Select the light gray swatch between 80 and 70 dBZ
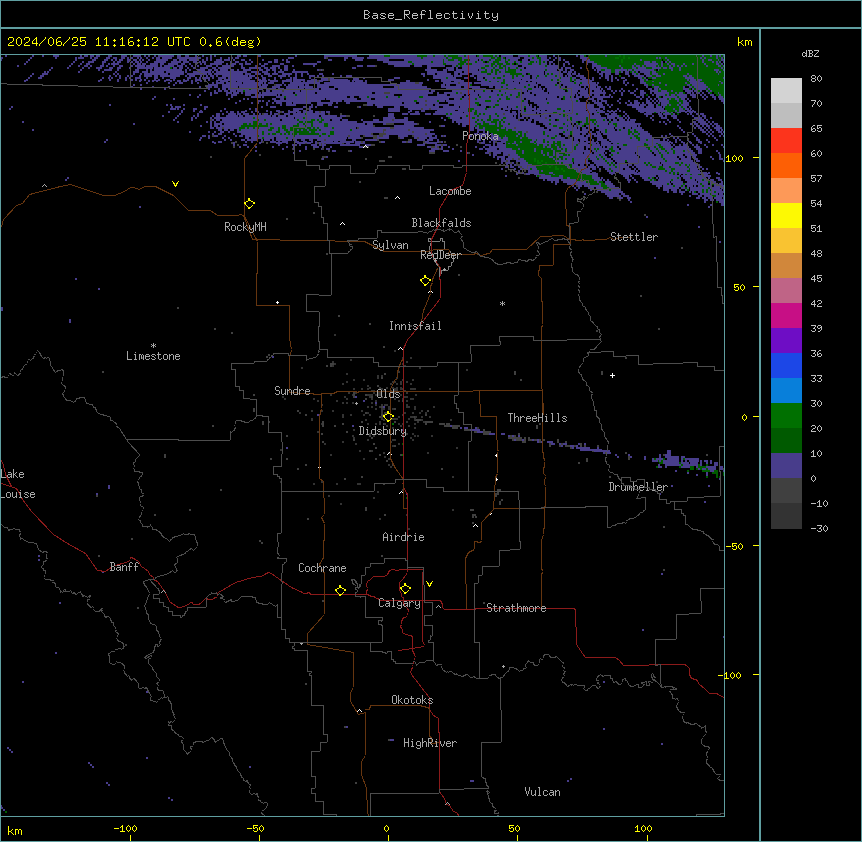862x842 pixels. [786, 91]
